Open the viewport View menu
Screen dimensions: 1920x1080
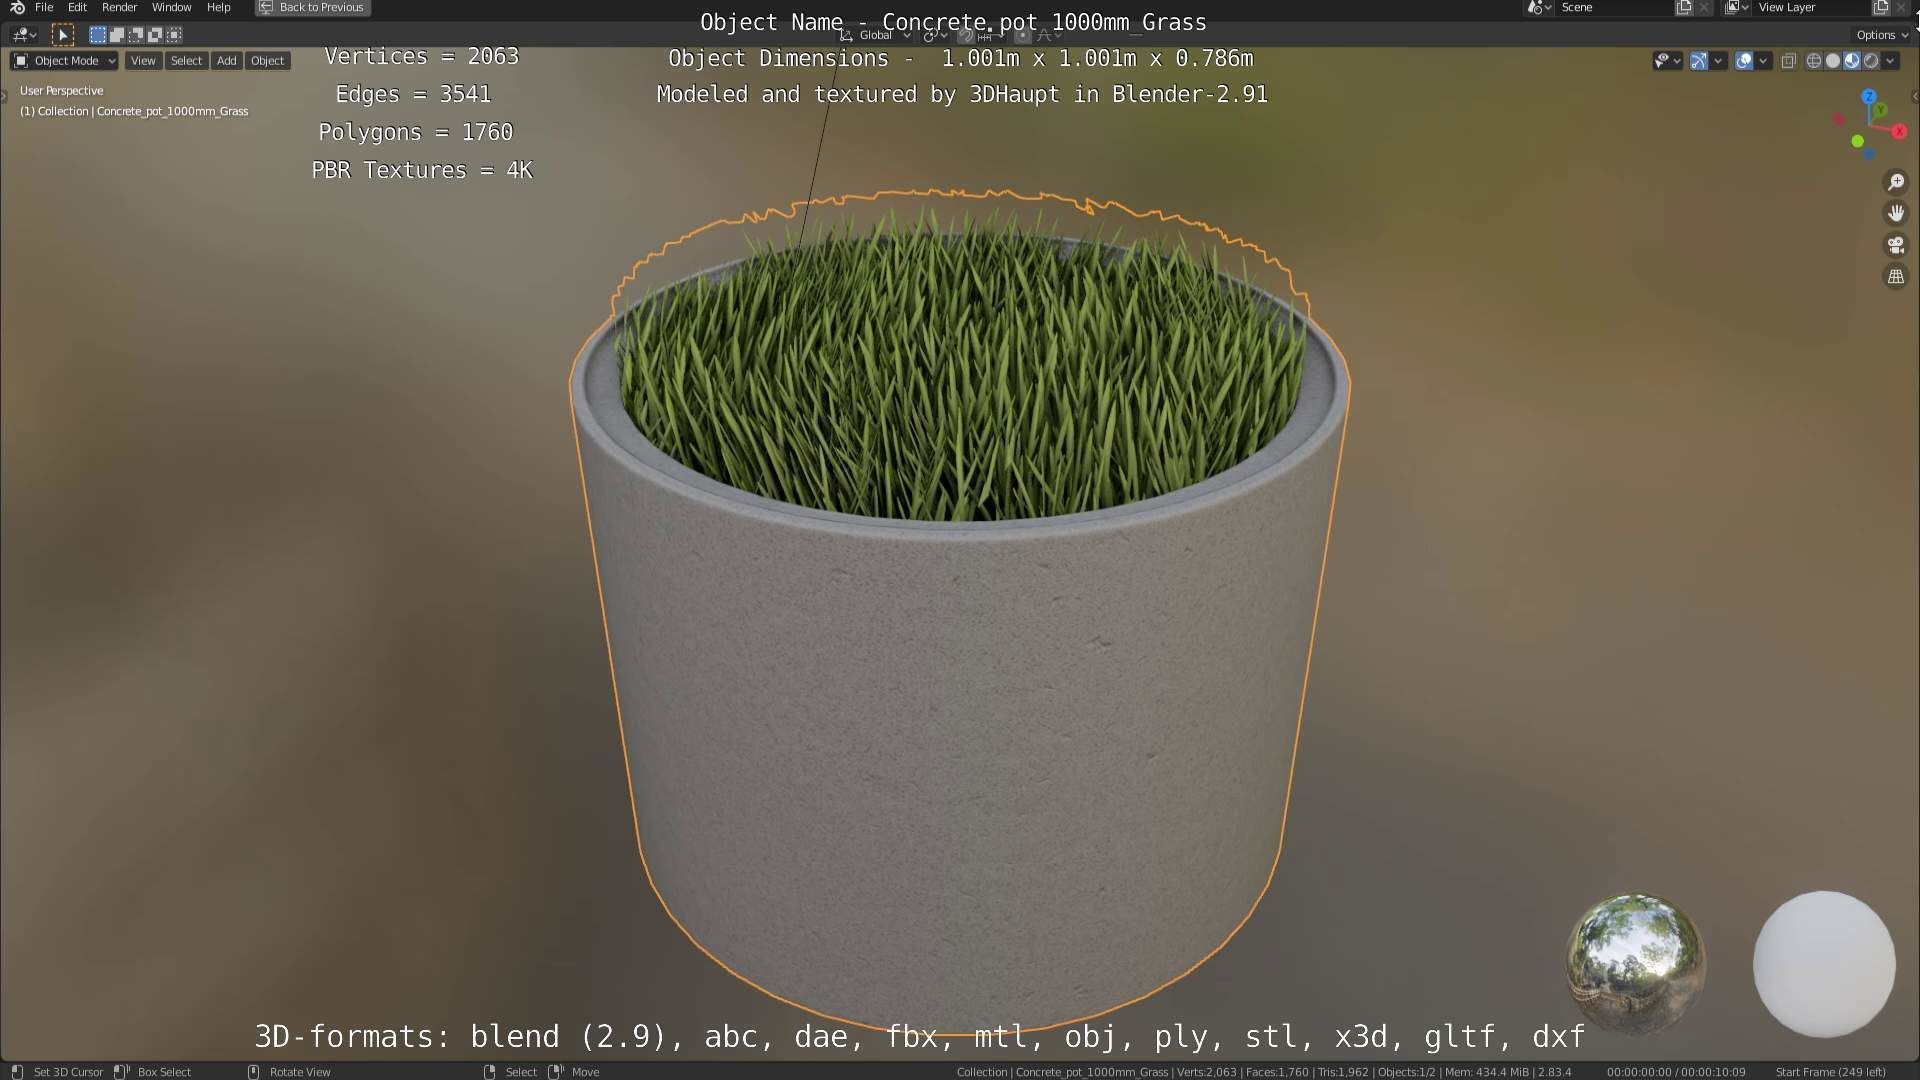click(x=143, y=61)
